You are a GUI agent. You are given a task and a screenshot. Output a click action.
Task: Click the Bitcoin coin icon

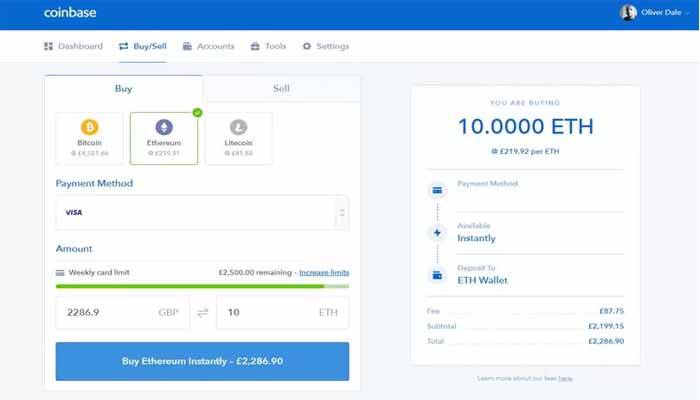tap(89, 127)
